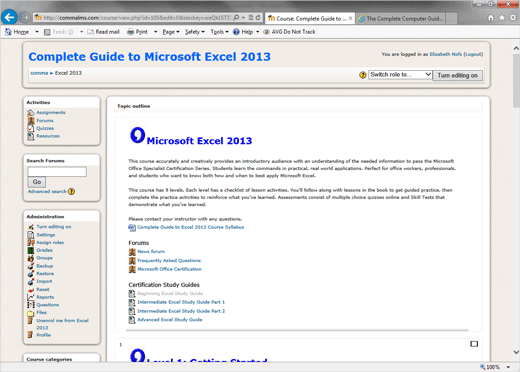
Task: Click the Profile administration link
Action: pos(43,335)
